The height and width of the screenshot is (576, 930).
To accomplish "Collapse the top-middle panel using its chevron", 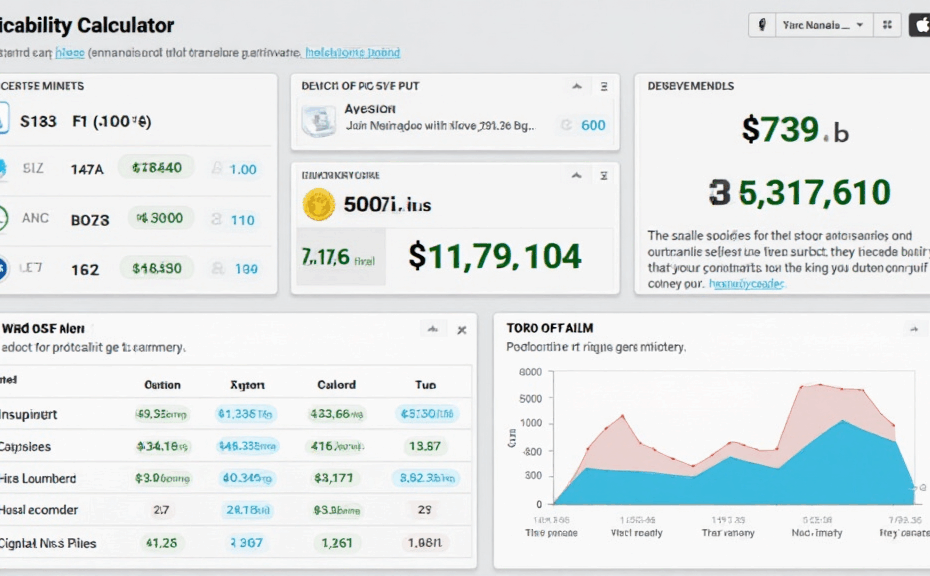I will coord(576,87).
